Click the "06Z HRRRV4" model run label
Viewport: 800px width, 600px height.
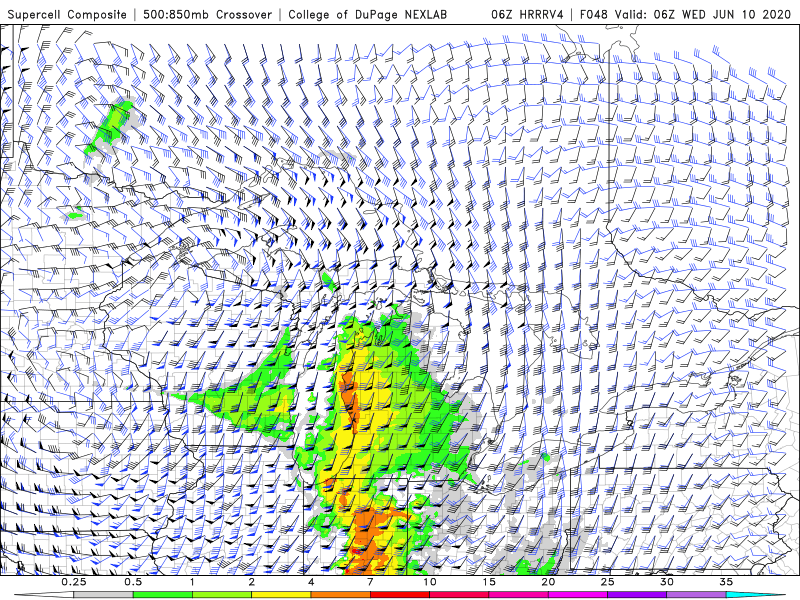[x=527, y=14]
